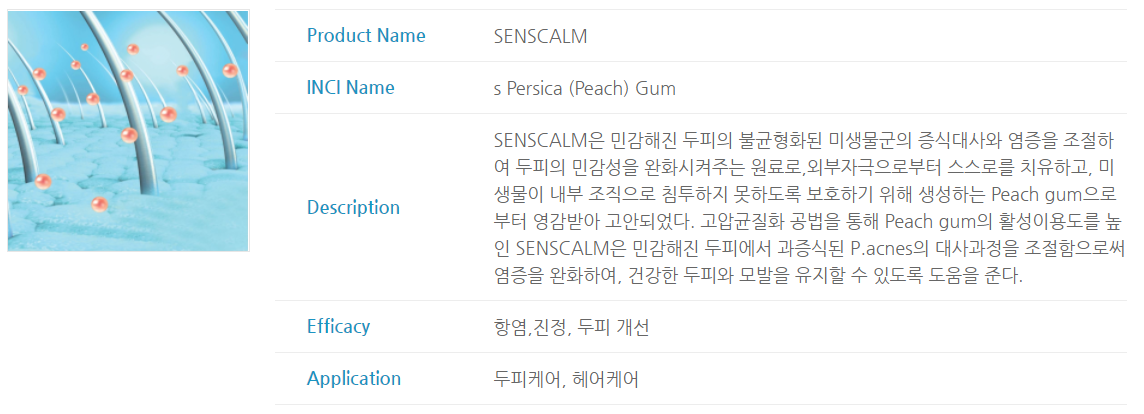The width and height of the screenshot is (1144, 414).
Task: Click the 두피케어, 헤어케어 application value
Action: [x=567, y=380]
